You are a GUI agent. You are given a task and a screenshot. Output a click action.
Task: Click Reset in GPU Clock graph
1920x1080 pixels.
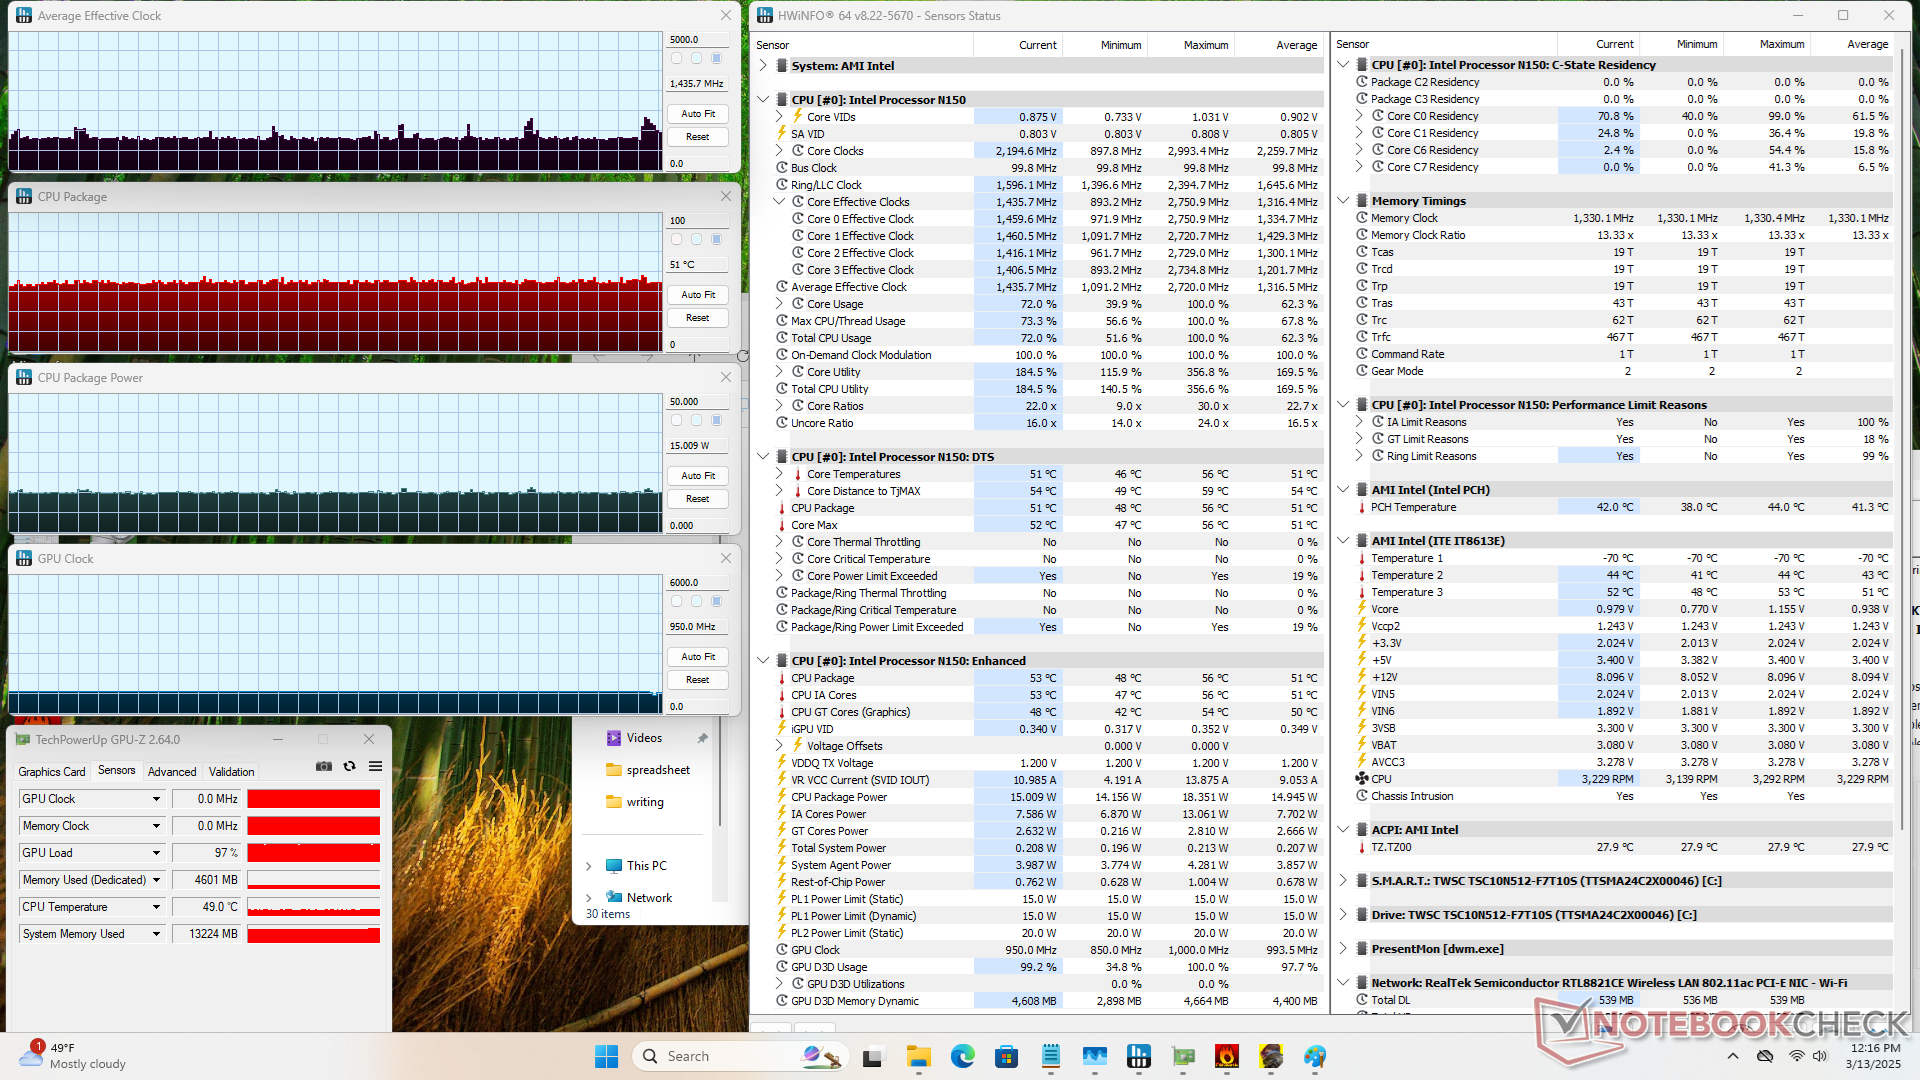pyautogui.click(x=697, y=680)
